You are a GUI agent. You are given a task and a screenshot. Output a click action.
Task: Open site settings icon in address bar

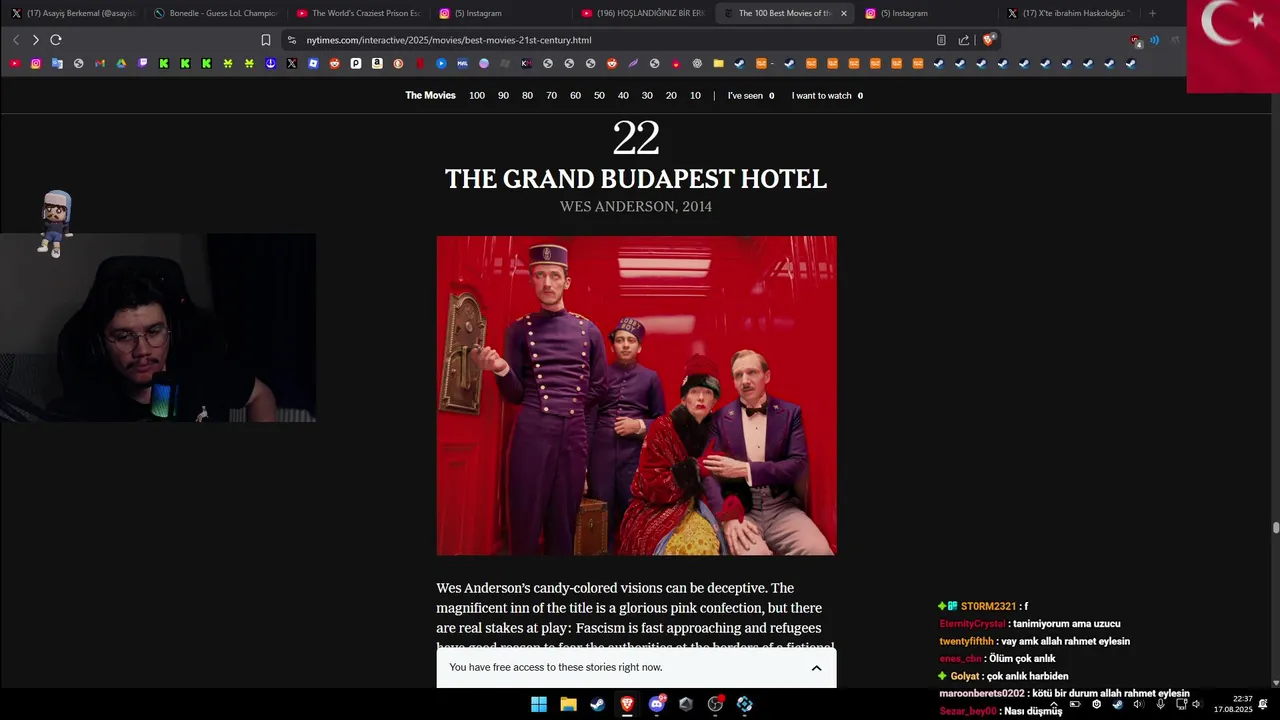click(291, 40)
